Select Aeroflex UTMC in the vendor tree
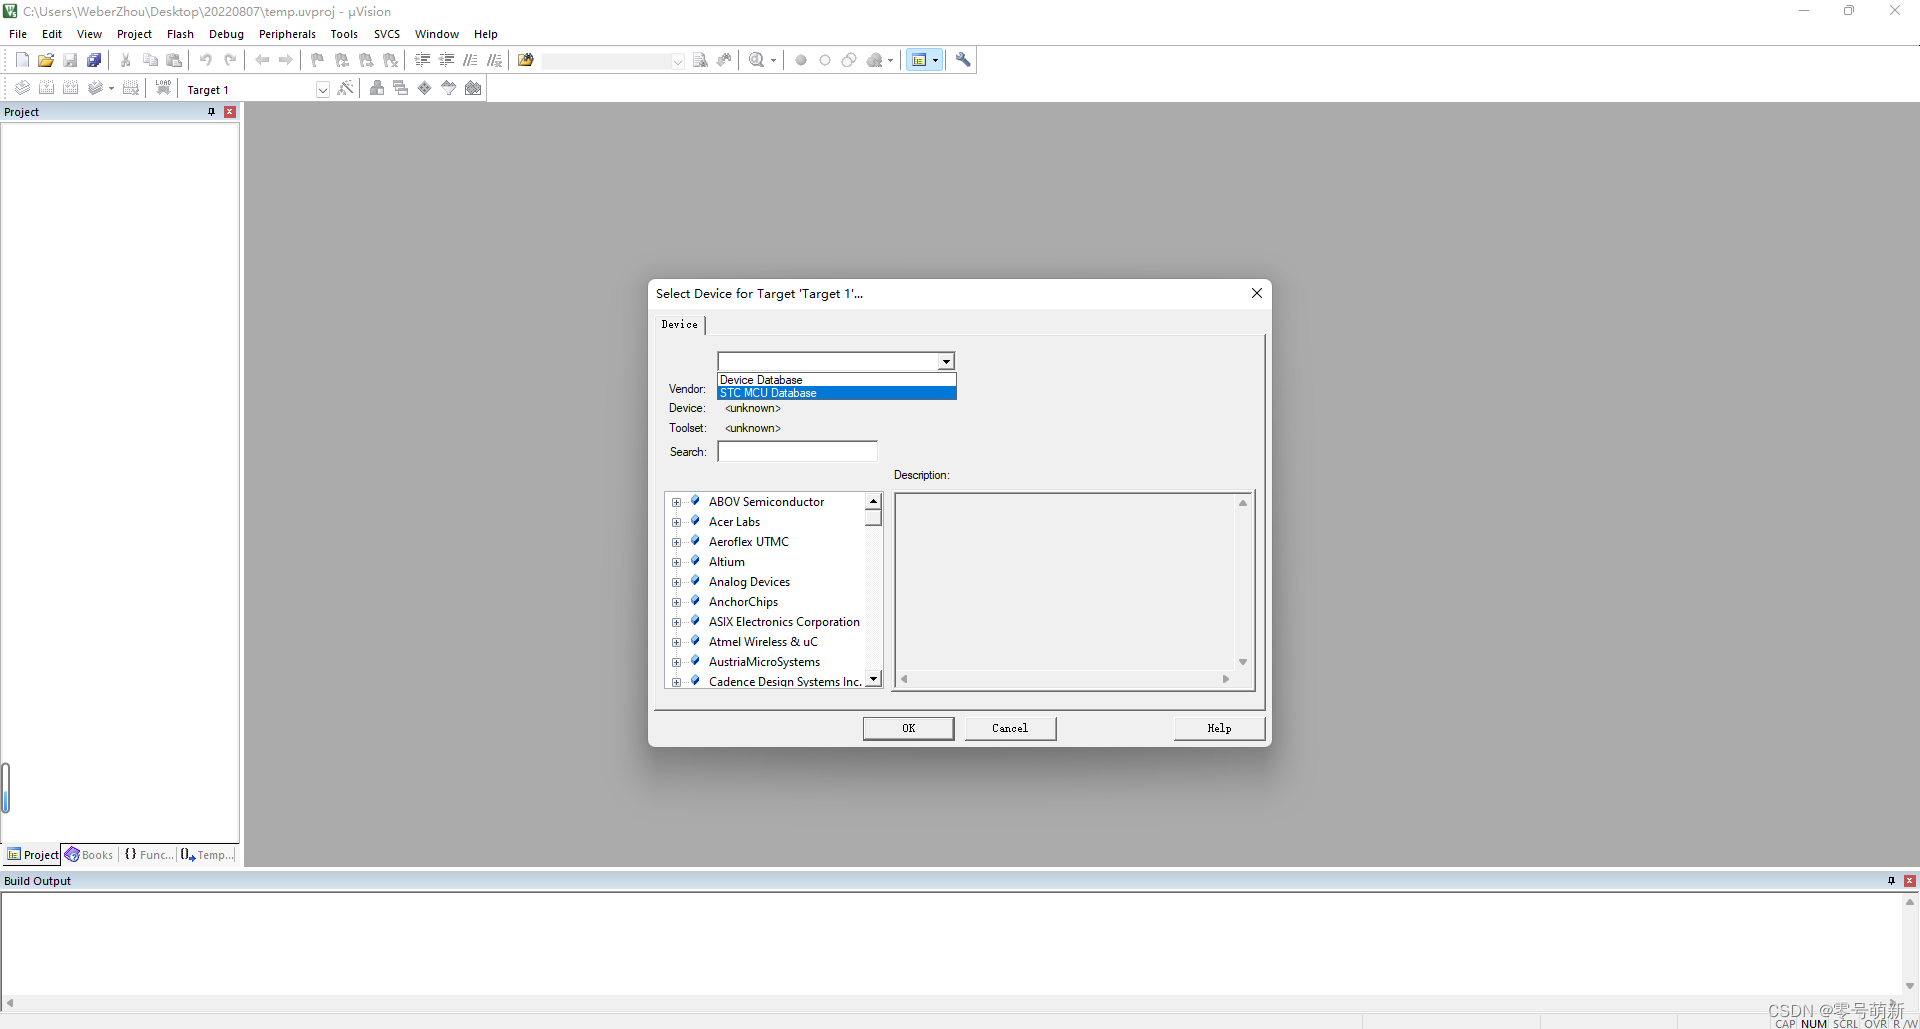This screenshot has height=1029, width=1920. click(749, 542)
